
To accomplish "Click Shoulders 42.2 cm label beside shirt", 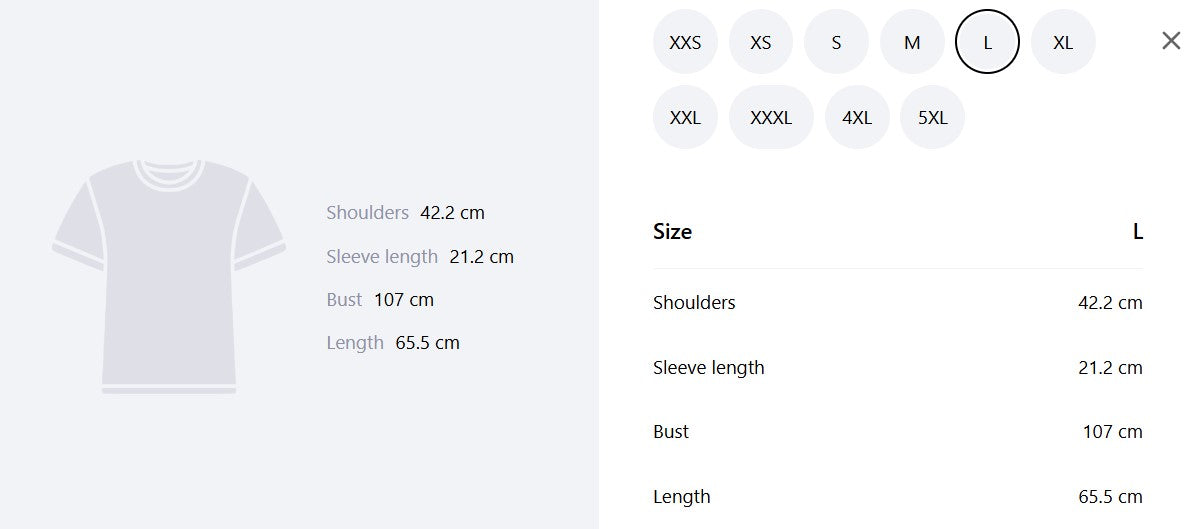I will click(x=406, y=213).
